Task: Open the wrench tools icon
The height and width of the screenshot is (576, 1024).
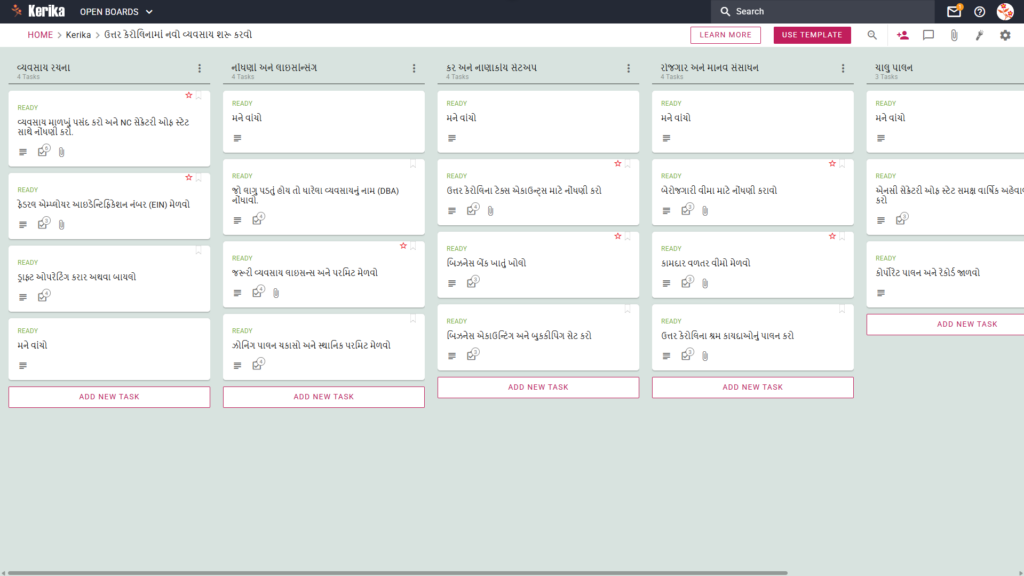Action: [x=980, y=35]
